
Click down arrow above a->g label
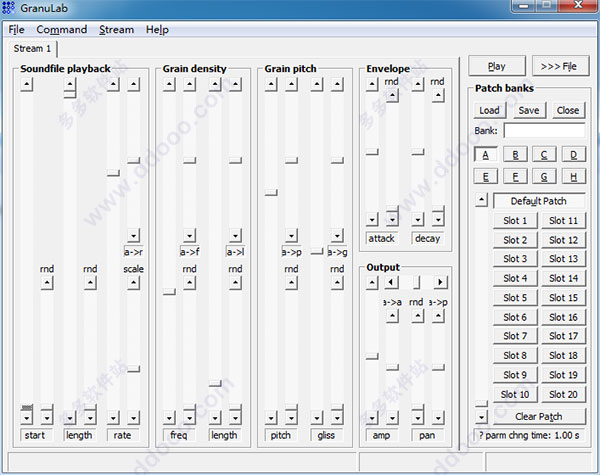click(x=337, y=235)
